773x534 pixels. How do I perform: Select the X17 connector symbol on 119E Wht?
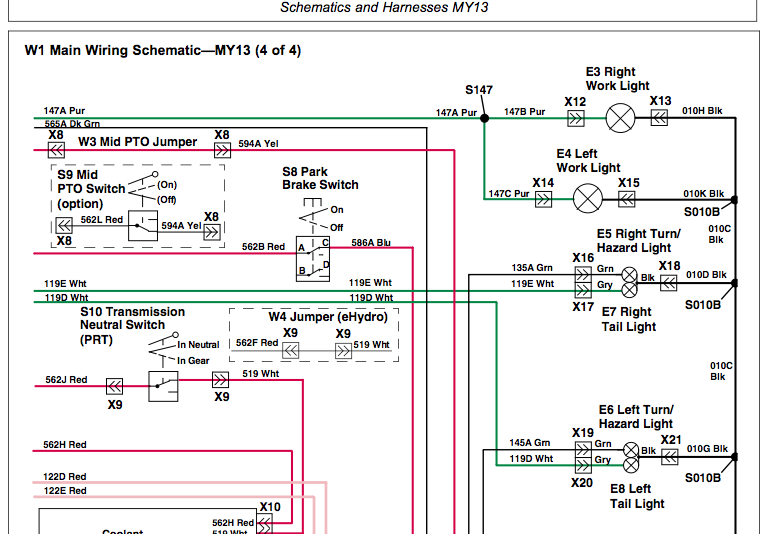click(583, 290)
